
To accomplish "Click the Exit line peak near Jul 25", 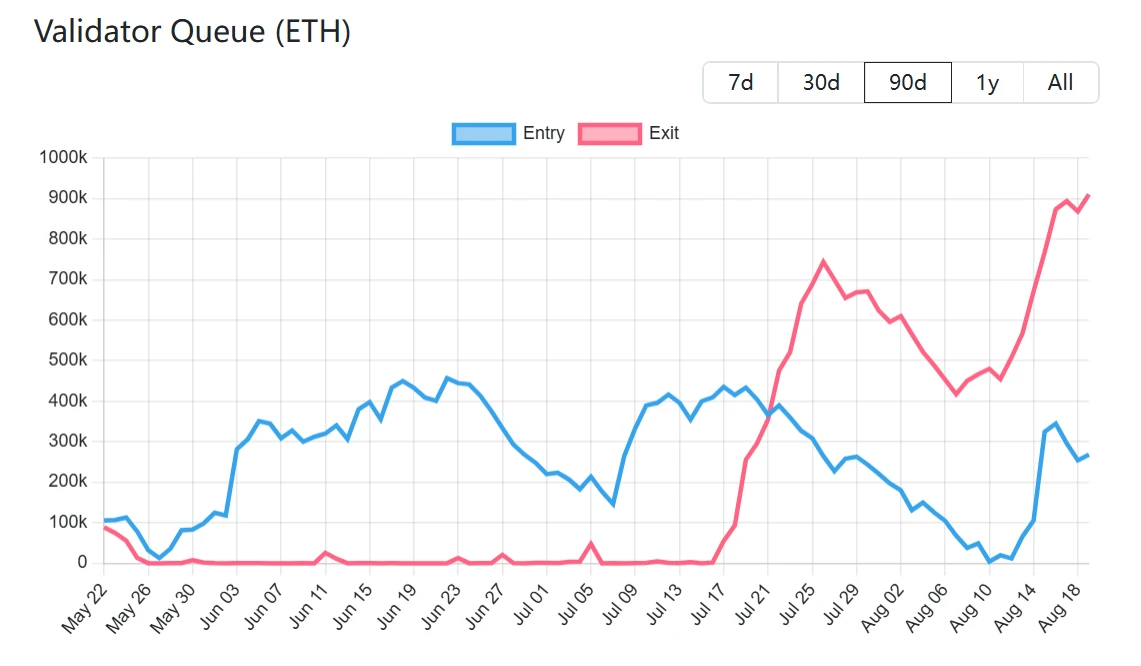I will pyautogui.click(x=823, y=262).
